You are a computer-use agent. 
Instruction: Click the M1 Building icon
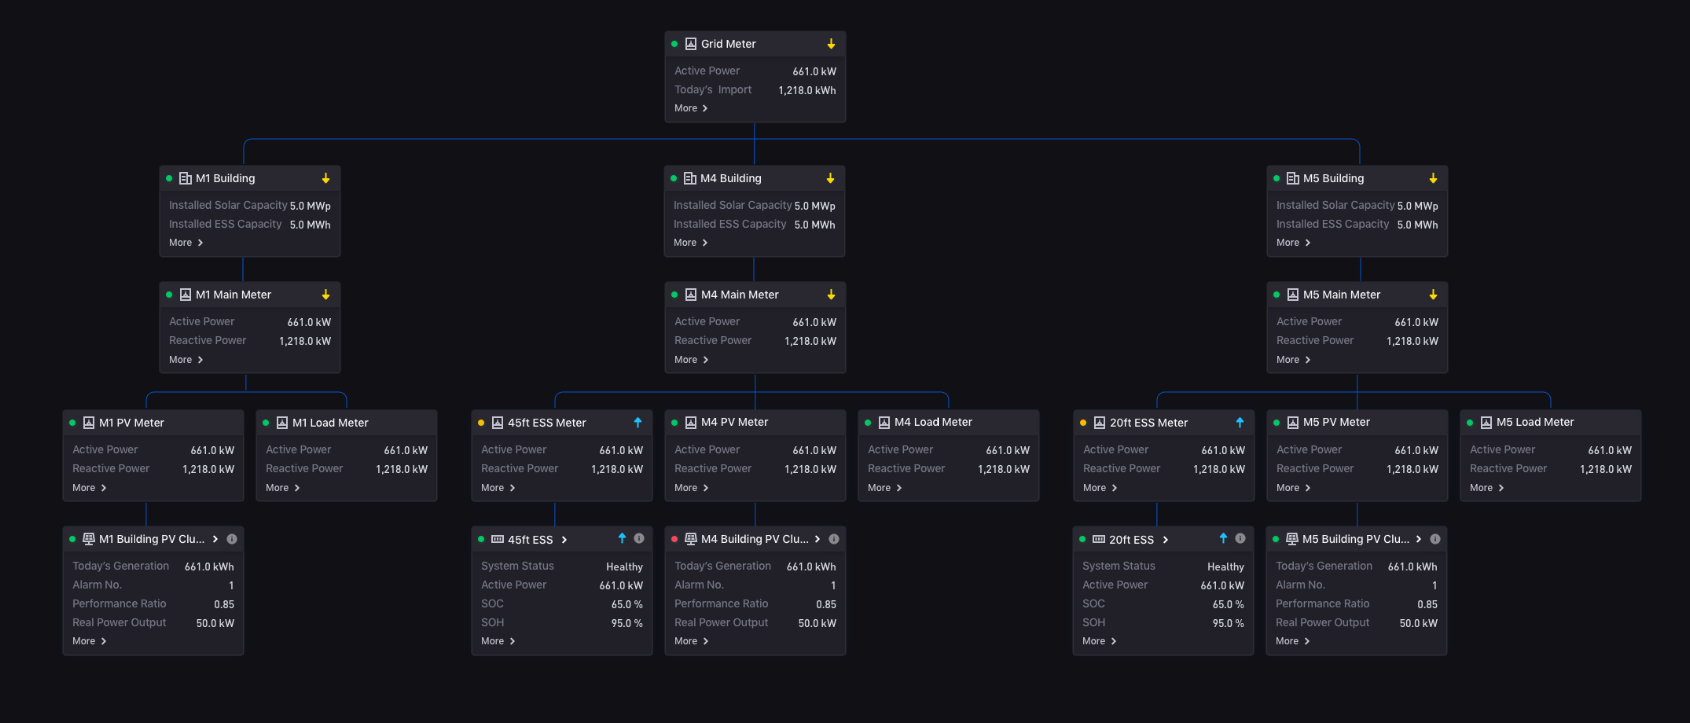click(x=185, y=178)
